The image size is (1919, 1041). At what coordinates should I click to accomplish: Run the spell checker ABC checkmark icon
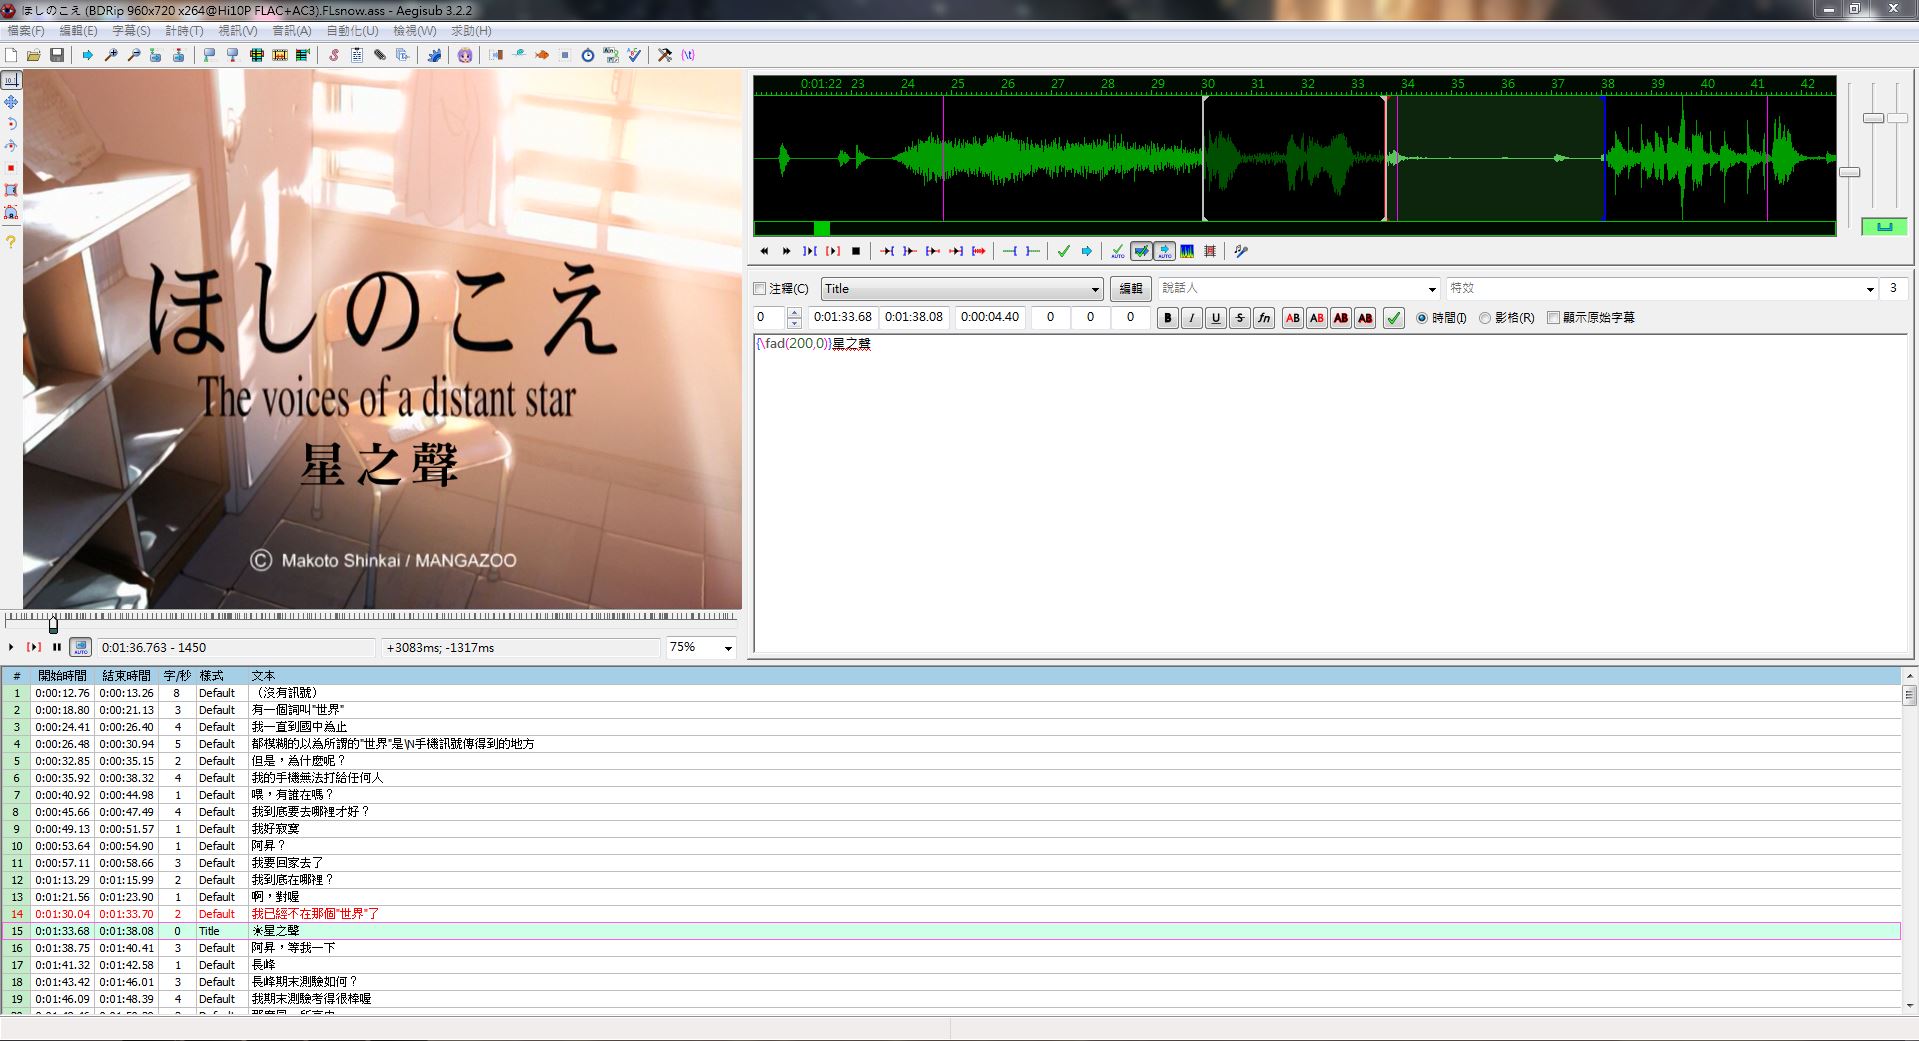point(634,55)
